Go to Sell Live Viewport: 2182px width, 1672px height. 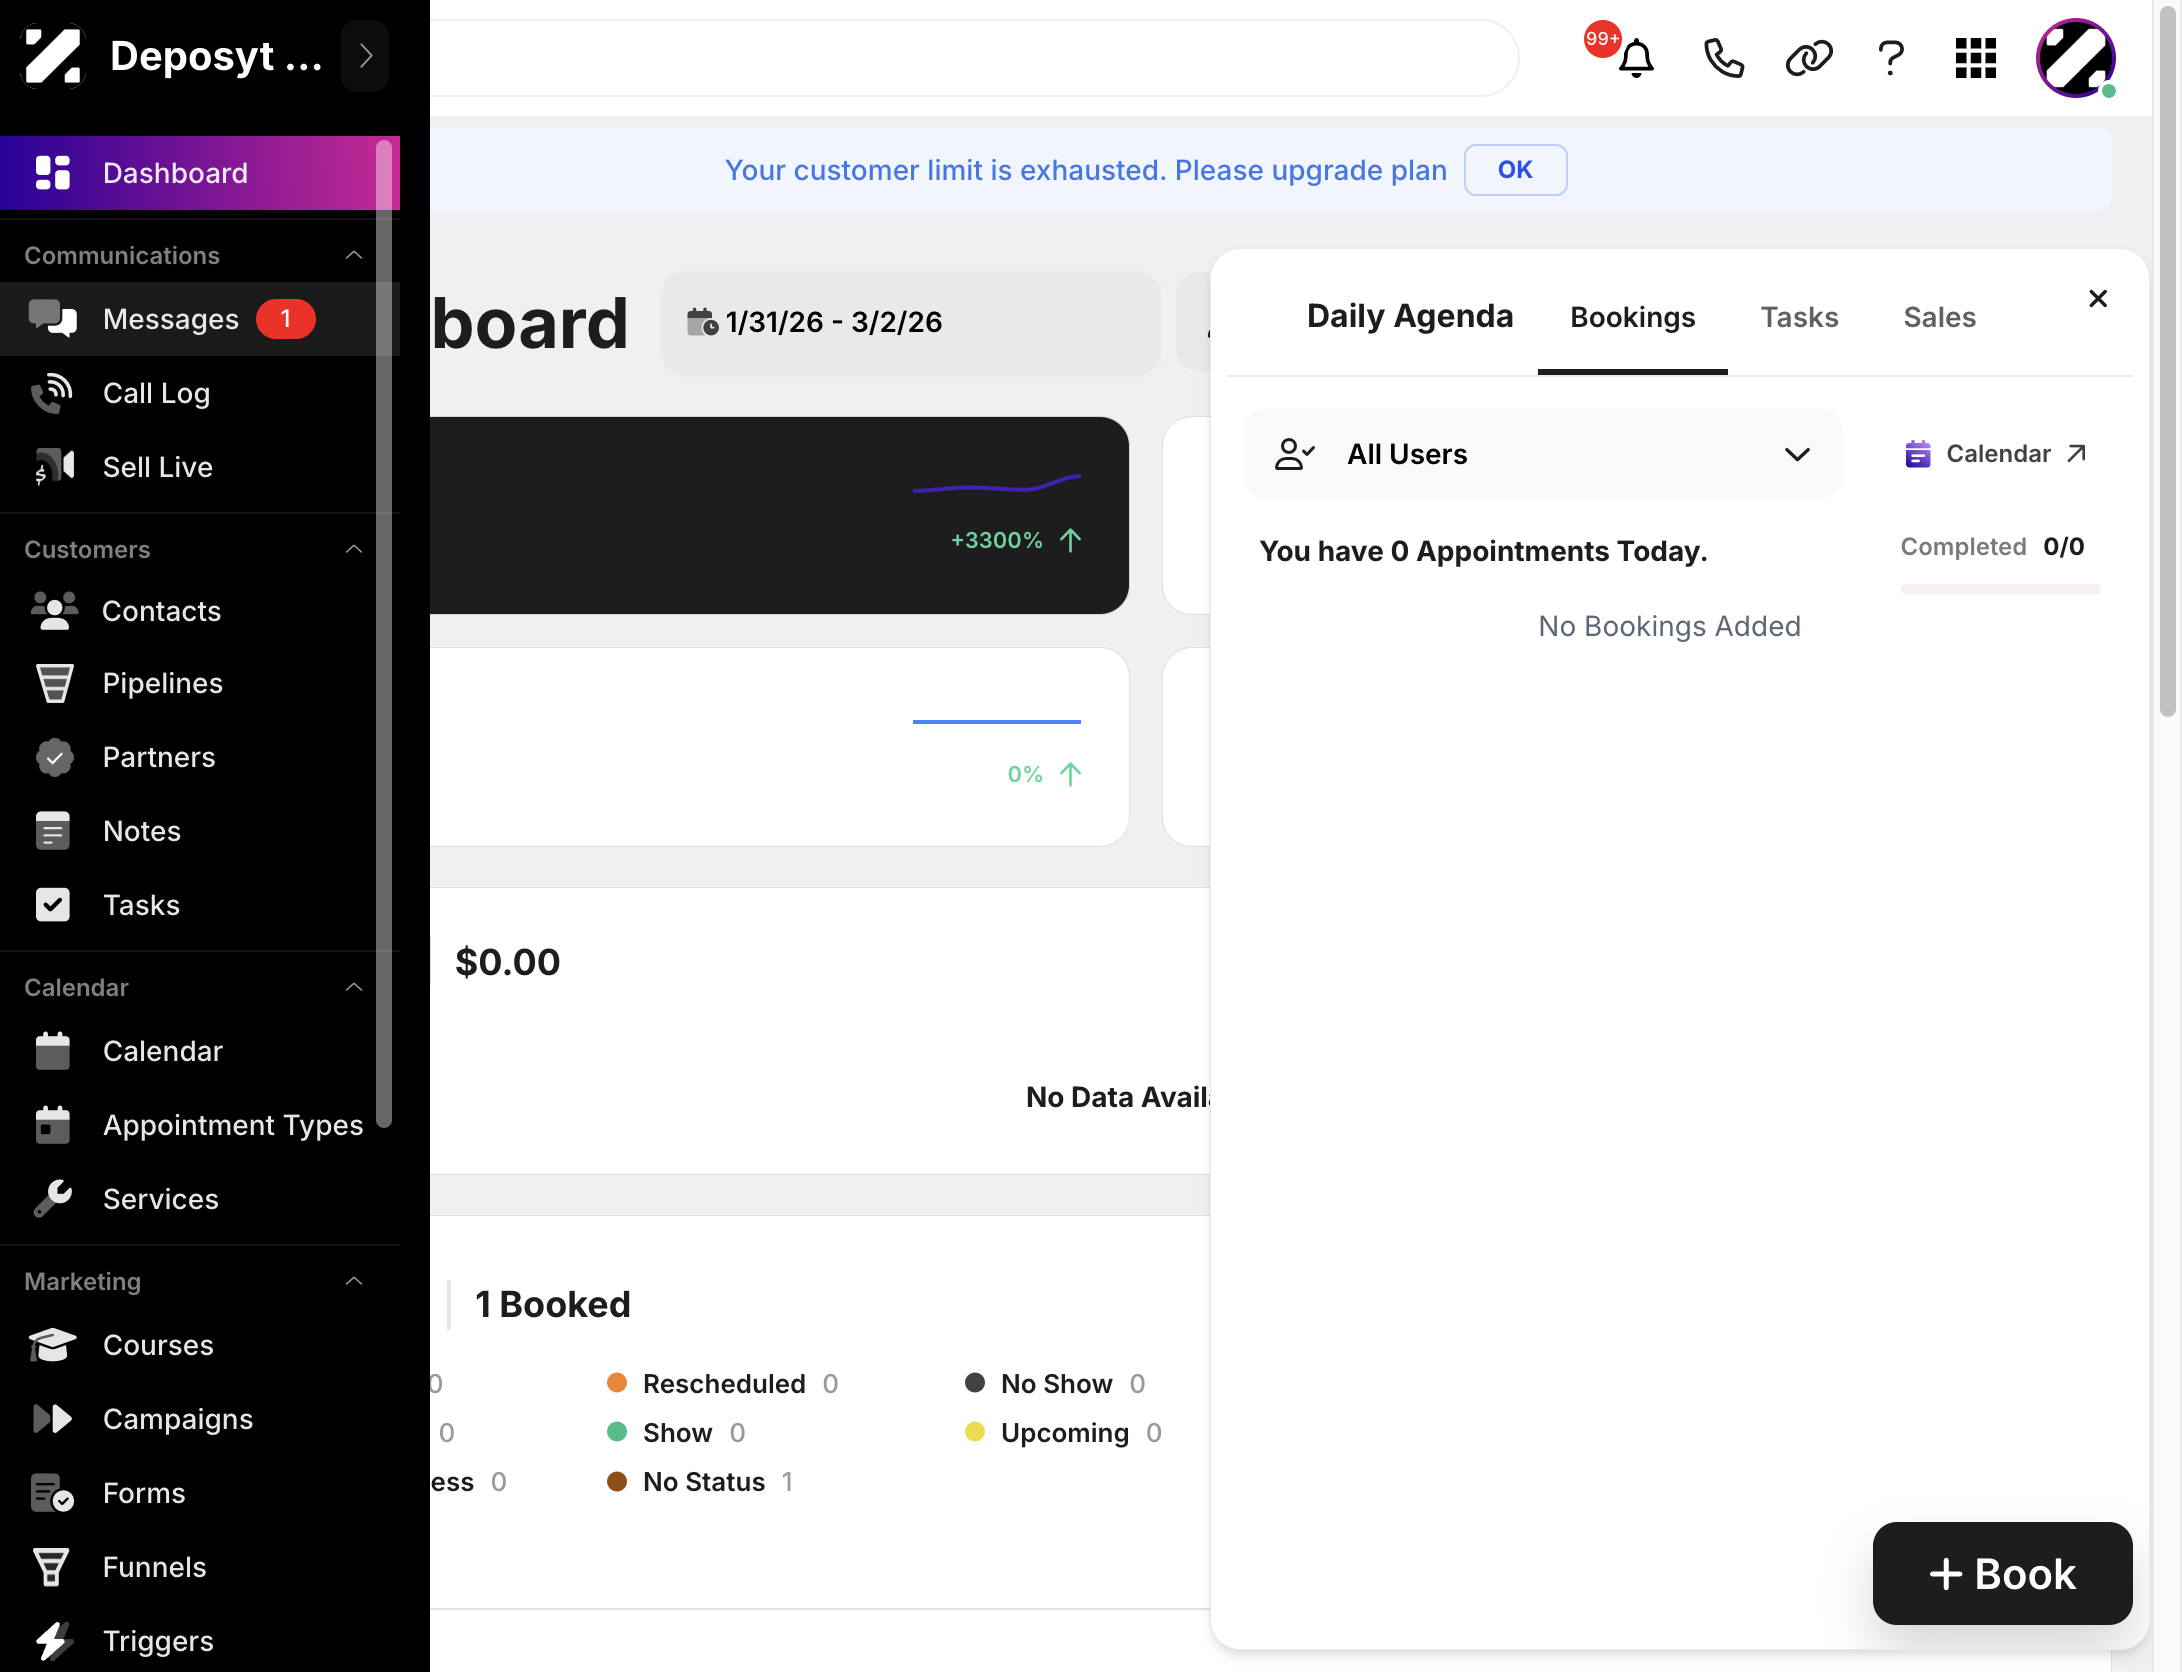200,467
